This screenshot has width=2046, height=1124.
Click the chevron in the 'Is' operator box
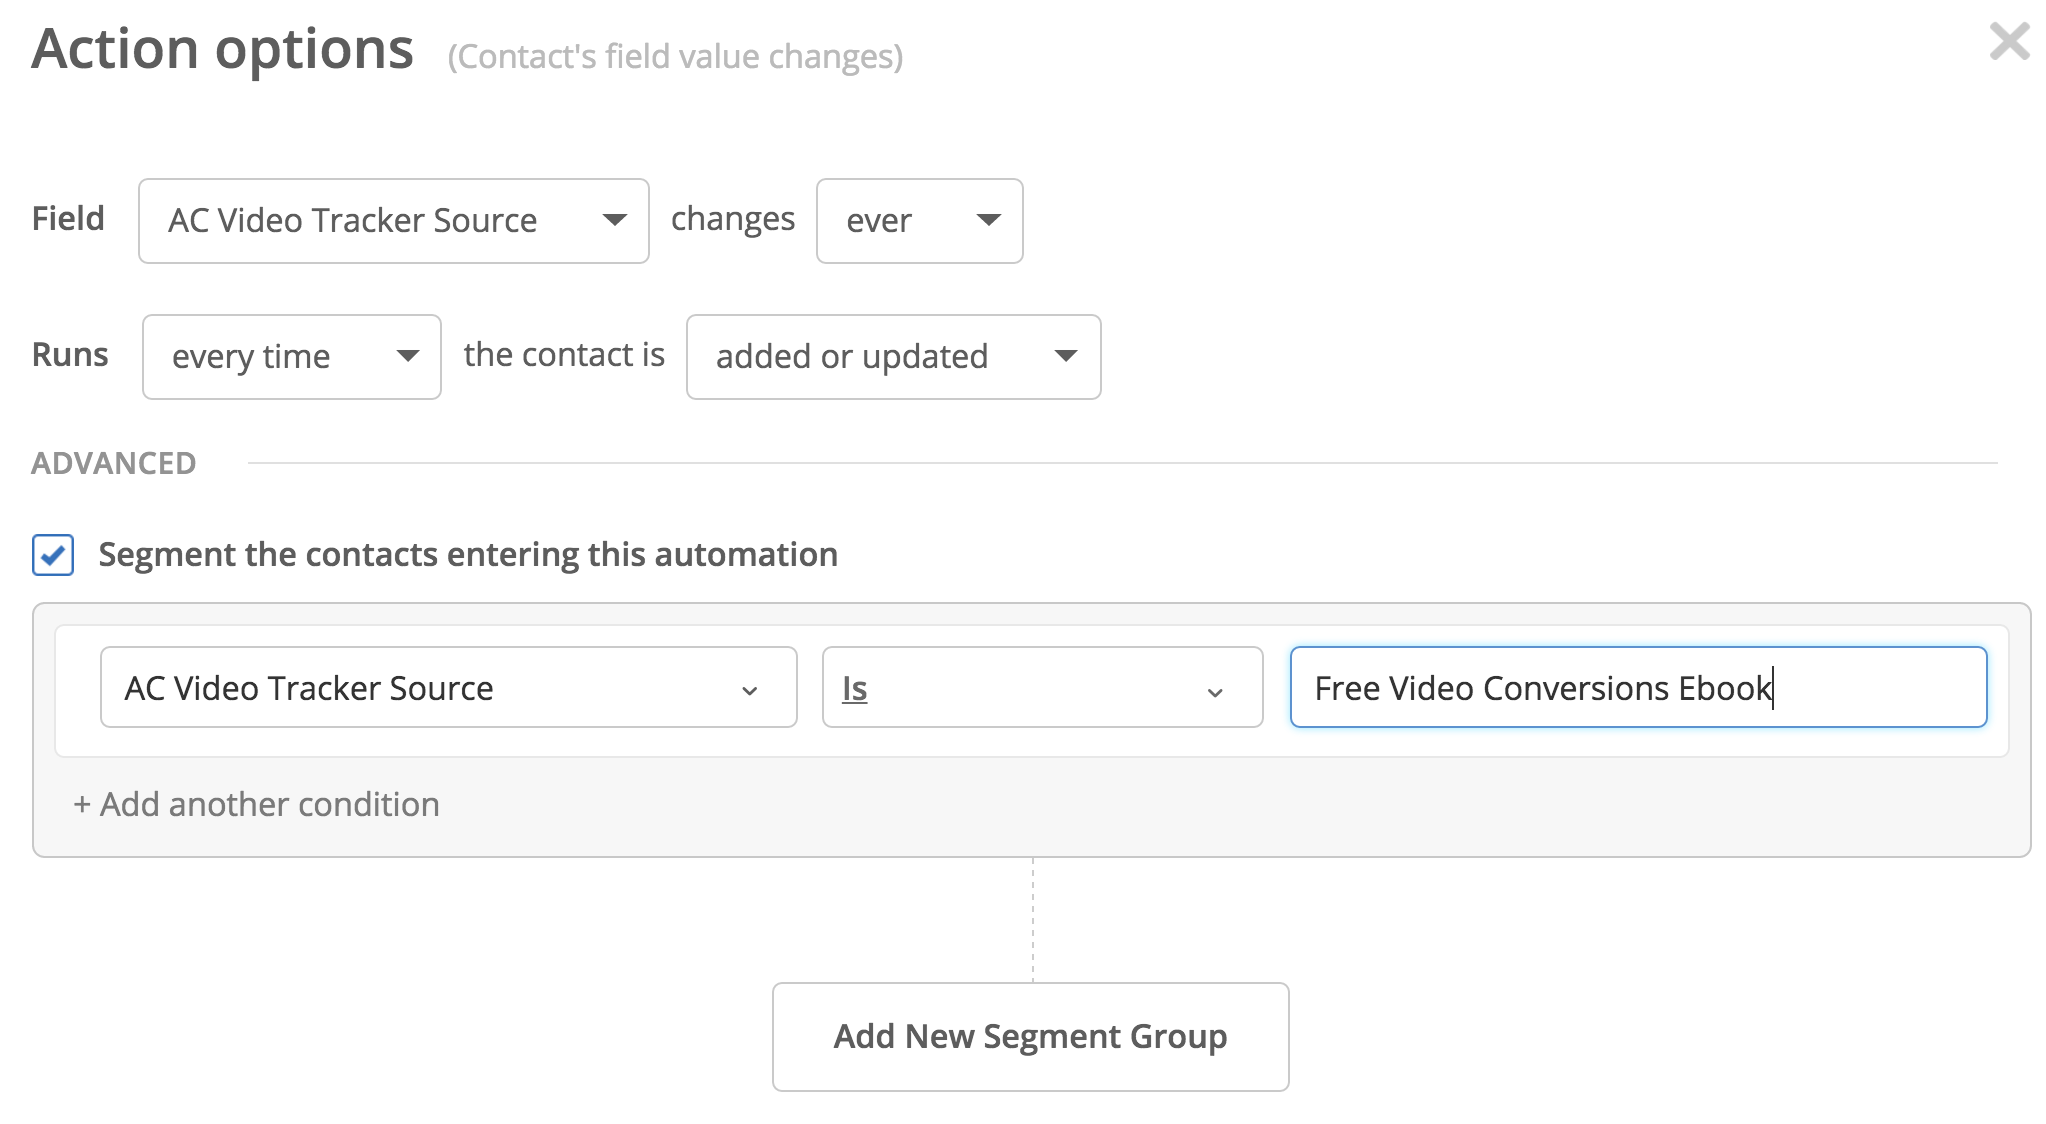click(x=1215, y=692)
